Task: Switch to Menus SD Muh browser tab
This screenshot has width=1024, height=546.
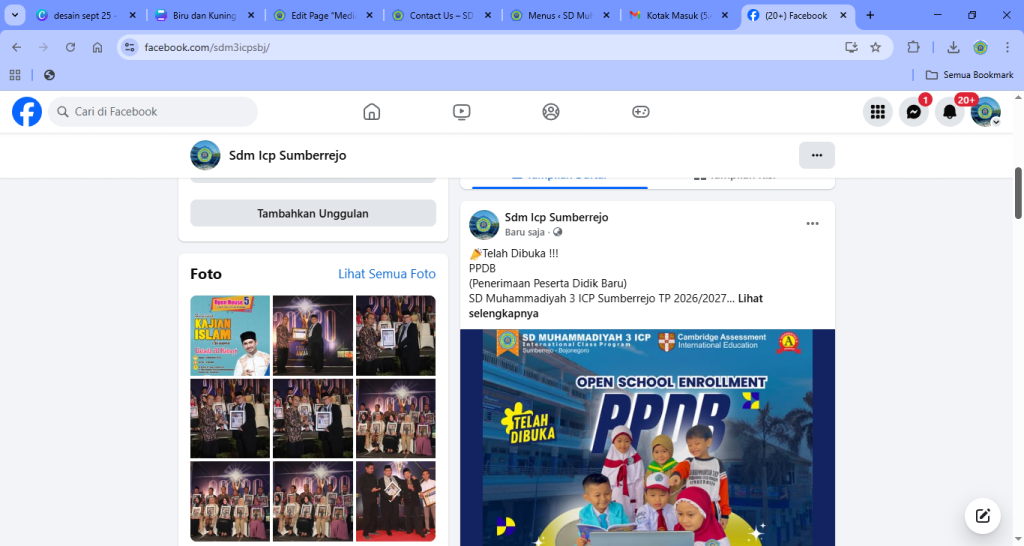Action: pyautogui.click(x=560, y=16)
